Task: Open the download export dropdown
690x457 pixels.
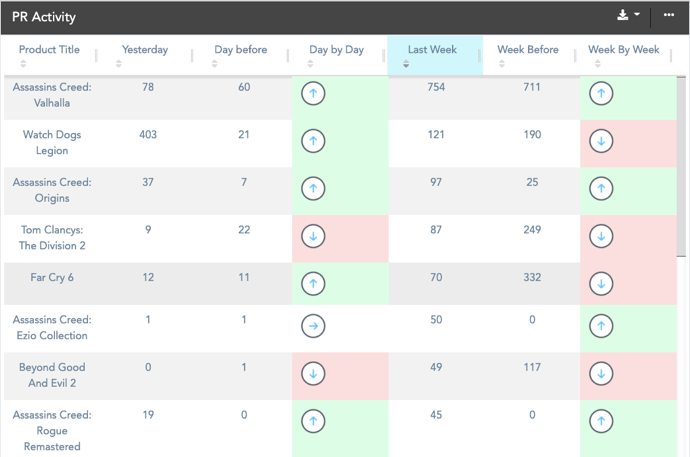Action: [x=628, y=16]
